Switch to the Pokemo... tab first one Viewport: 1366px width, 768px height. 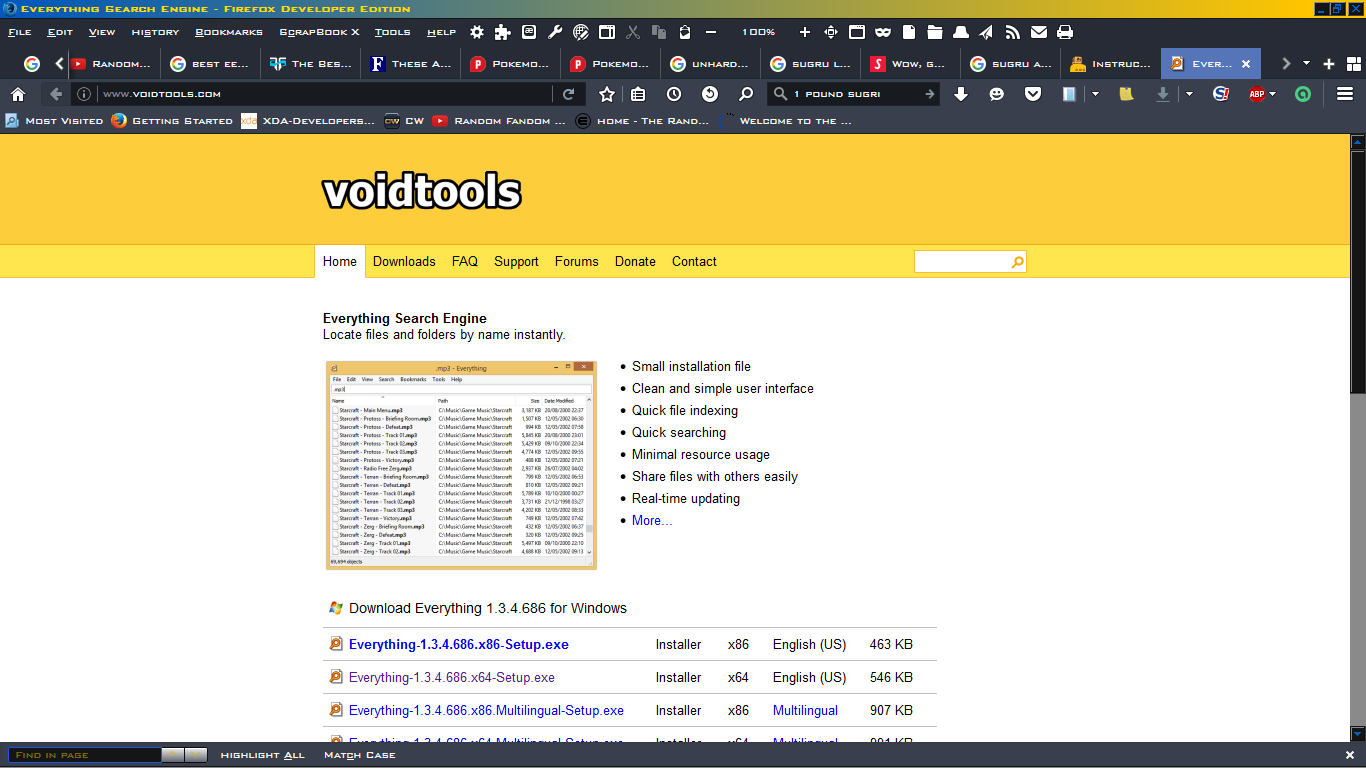pyautogui.click(x=510, y=64)
